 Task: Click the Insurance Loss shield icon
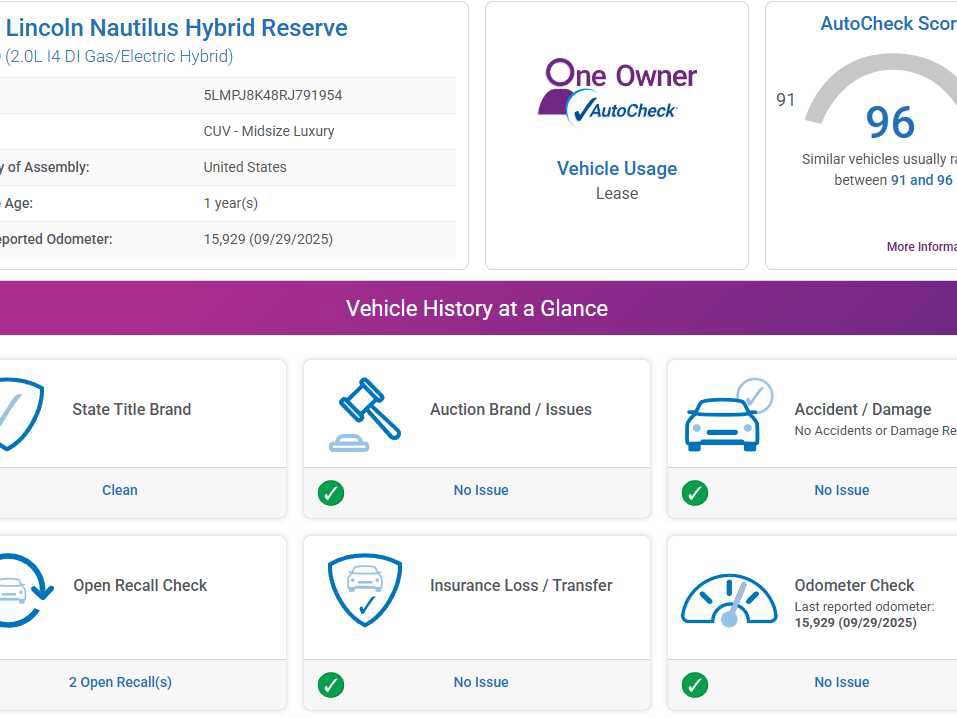364,590
